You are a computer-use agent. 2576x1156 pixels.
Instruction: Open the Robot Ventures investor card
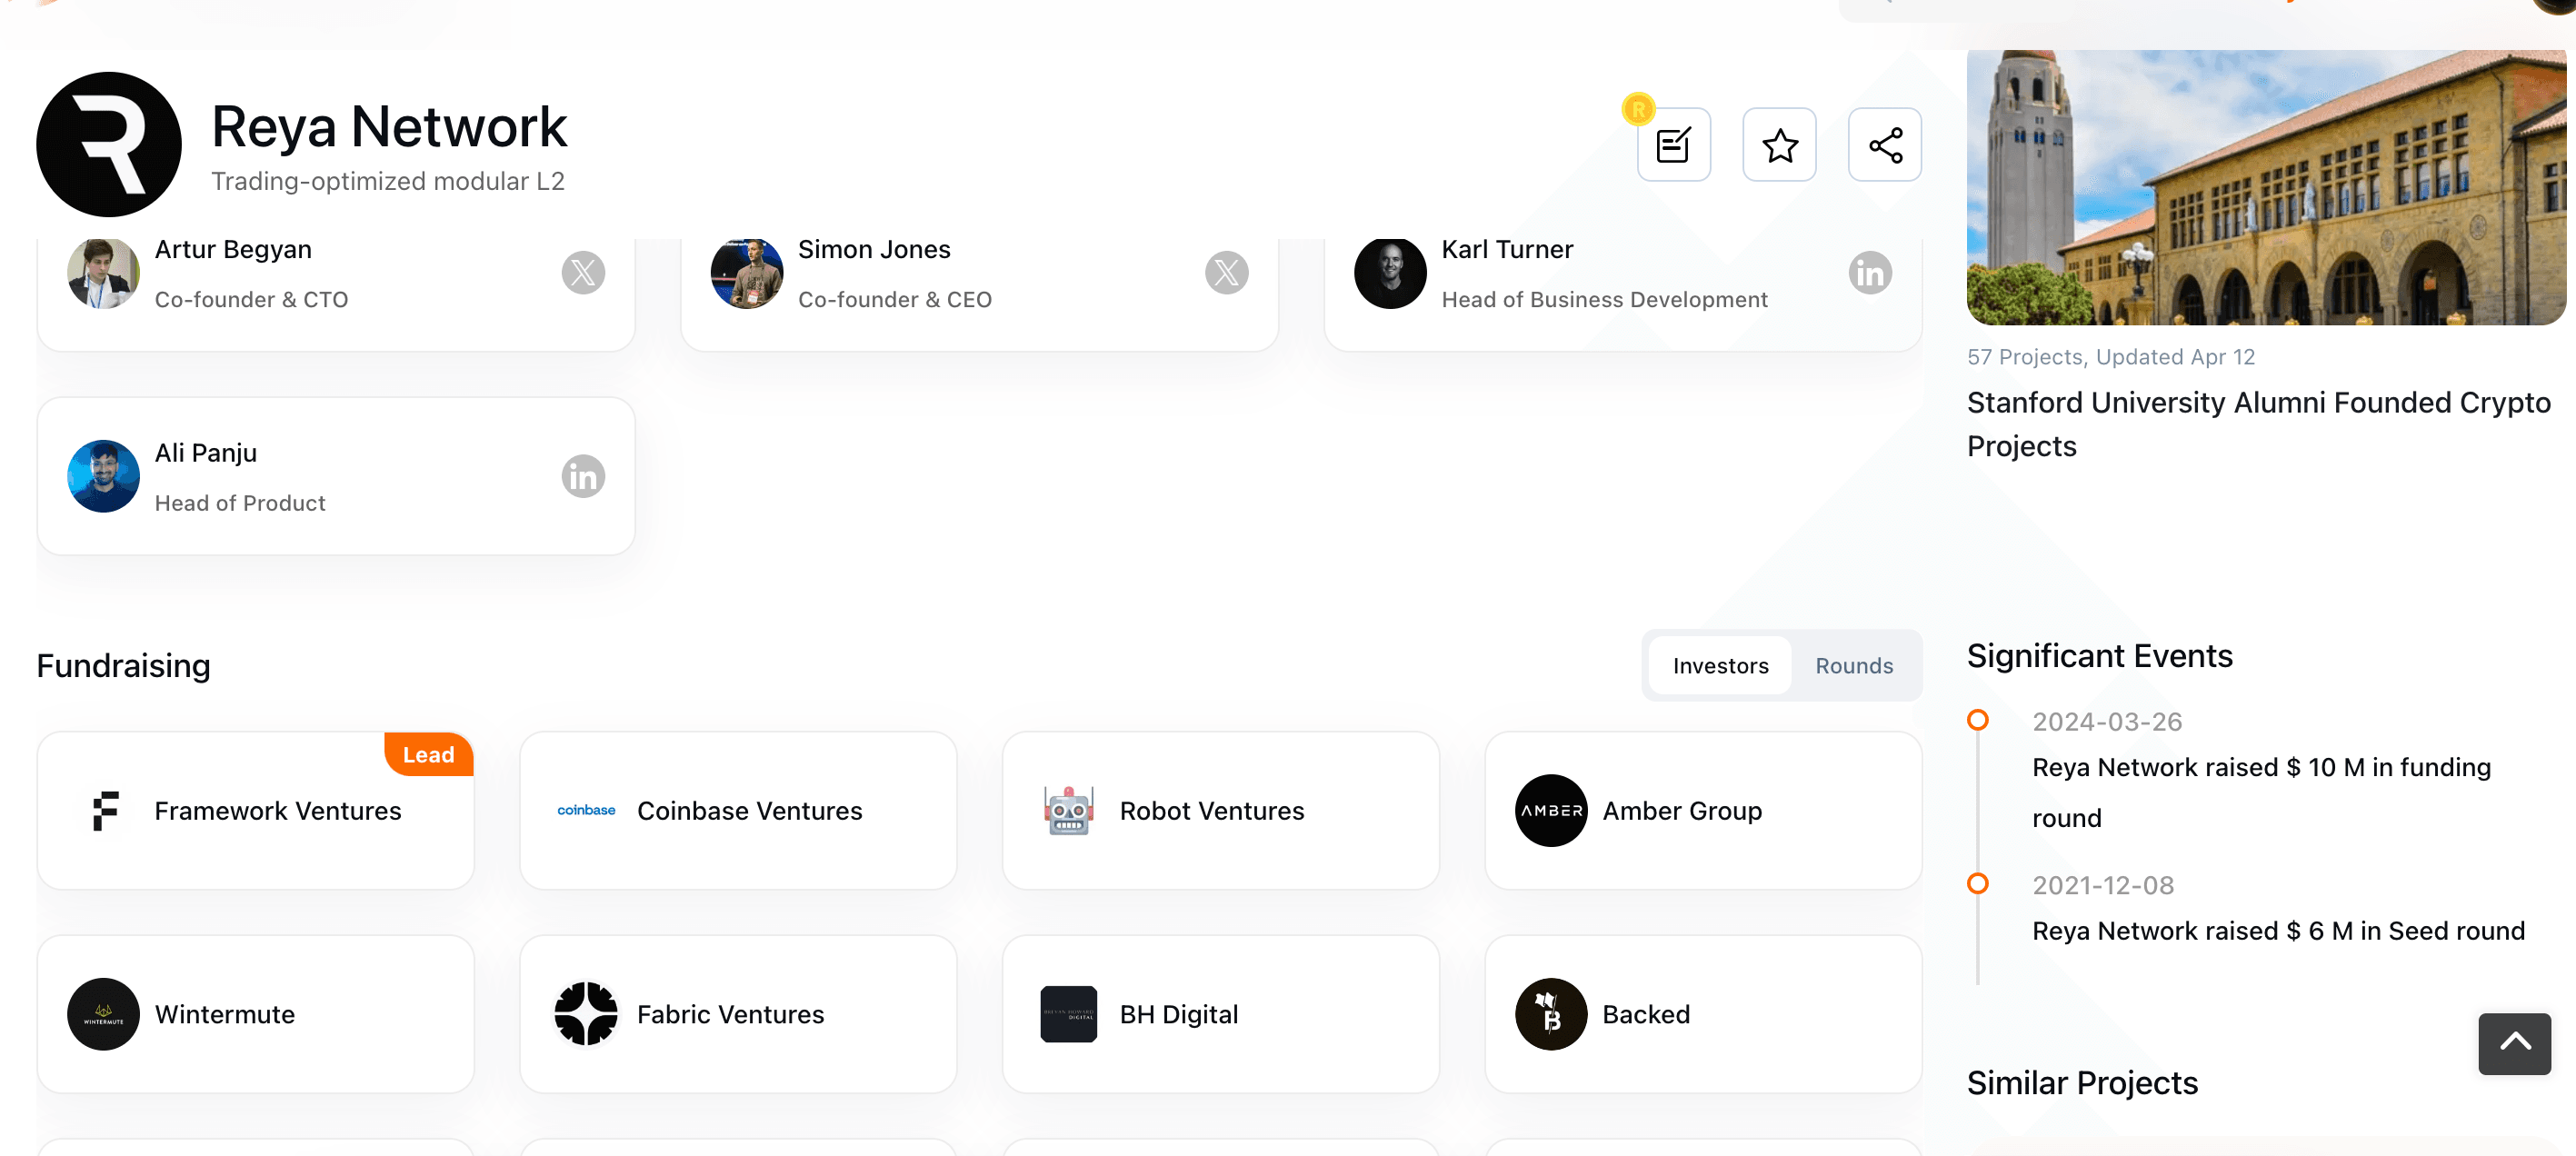tap(1220, 810)
